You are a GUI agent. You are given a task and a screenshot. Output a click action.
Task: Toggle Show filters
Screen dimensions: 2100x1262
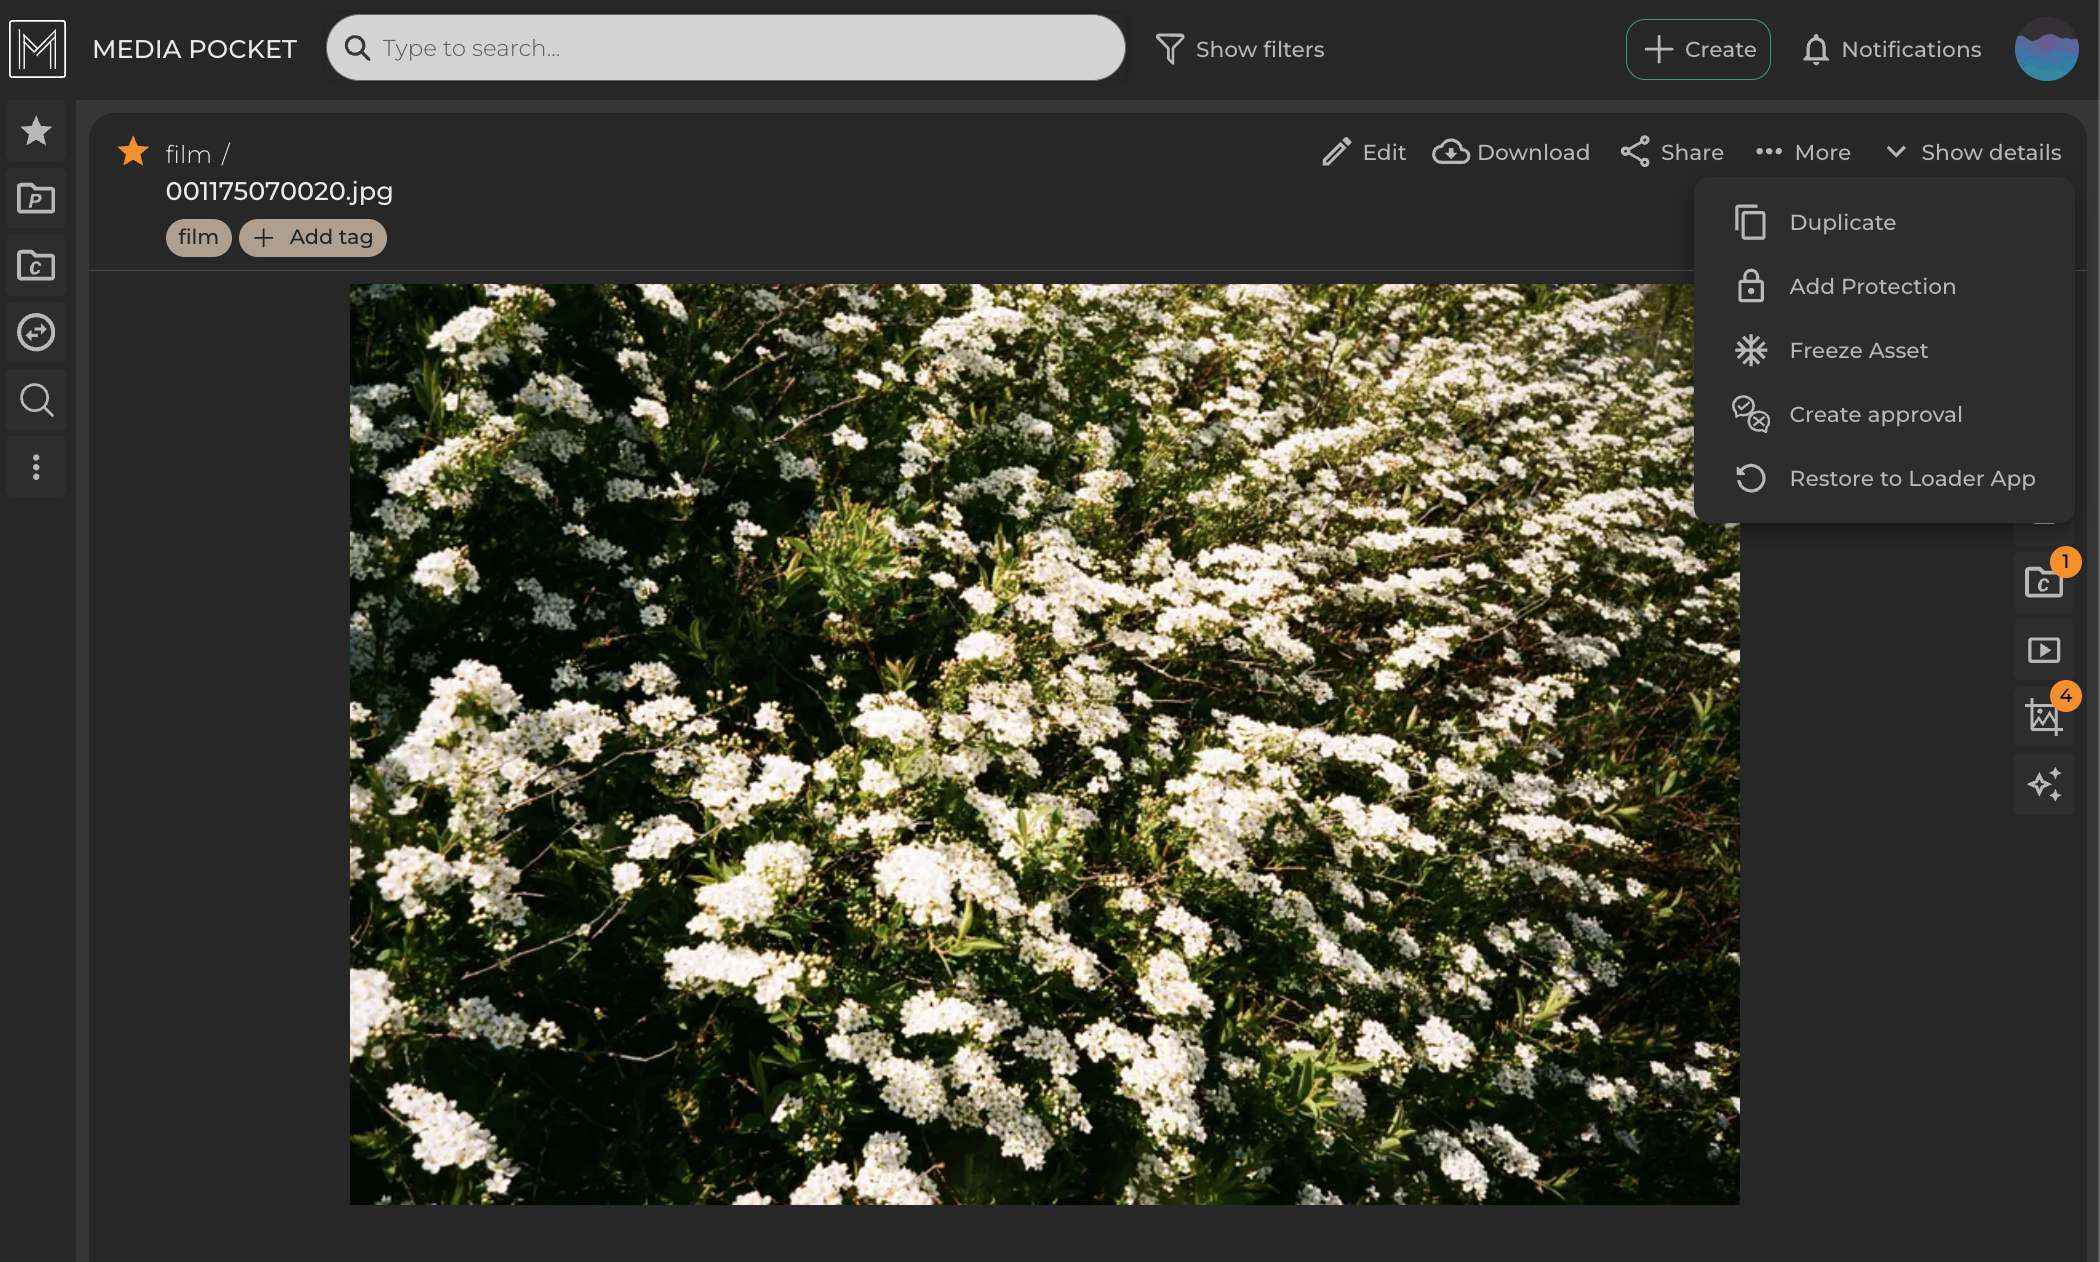(1240, 49)
